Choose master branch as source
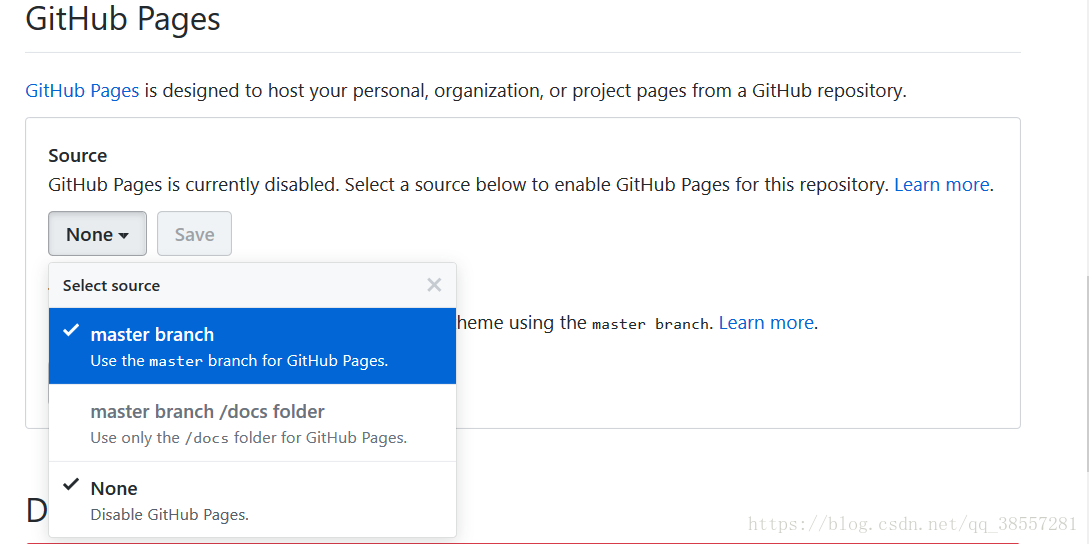 click(x=252, y=346)
